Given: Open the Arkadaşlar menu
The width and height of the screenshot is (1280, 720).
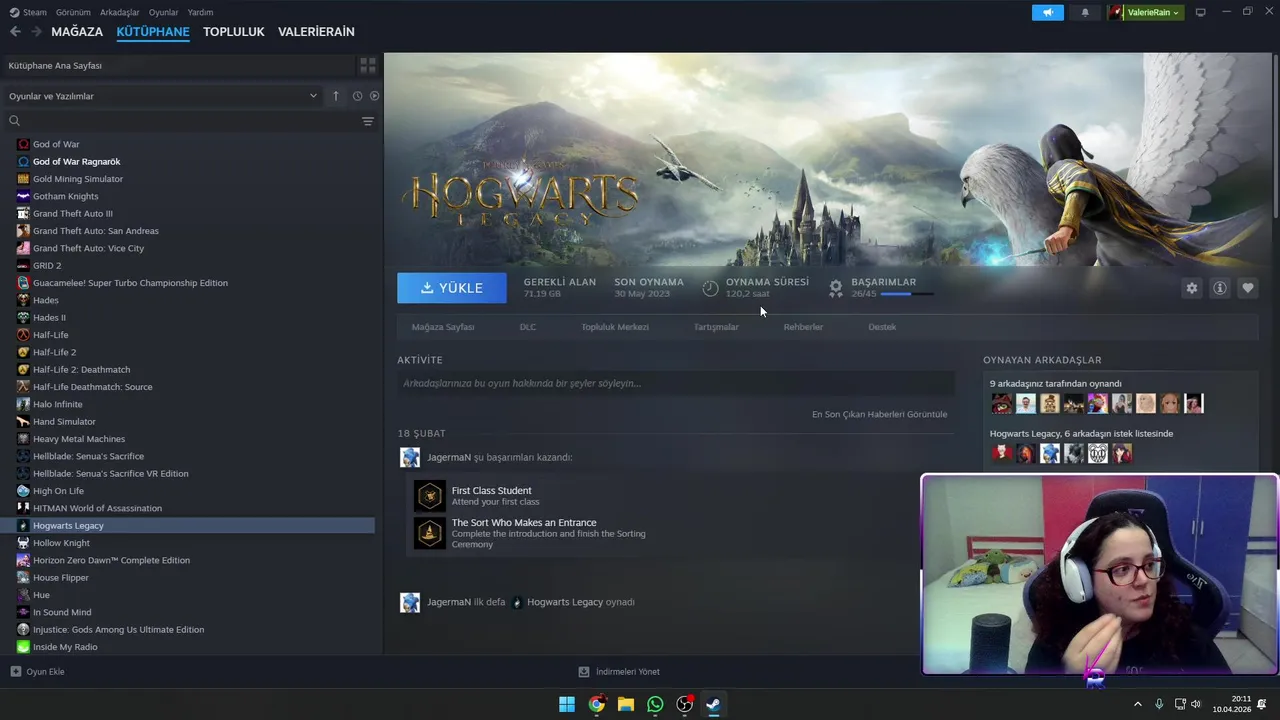Looking at the screenshot, I should (120, 12).
